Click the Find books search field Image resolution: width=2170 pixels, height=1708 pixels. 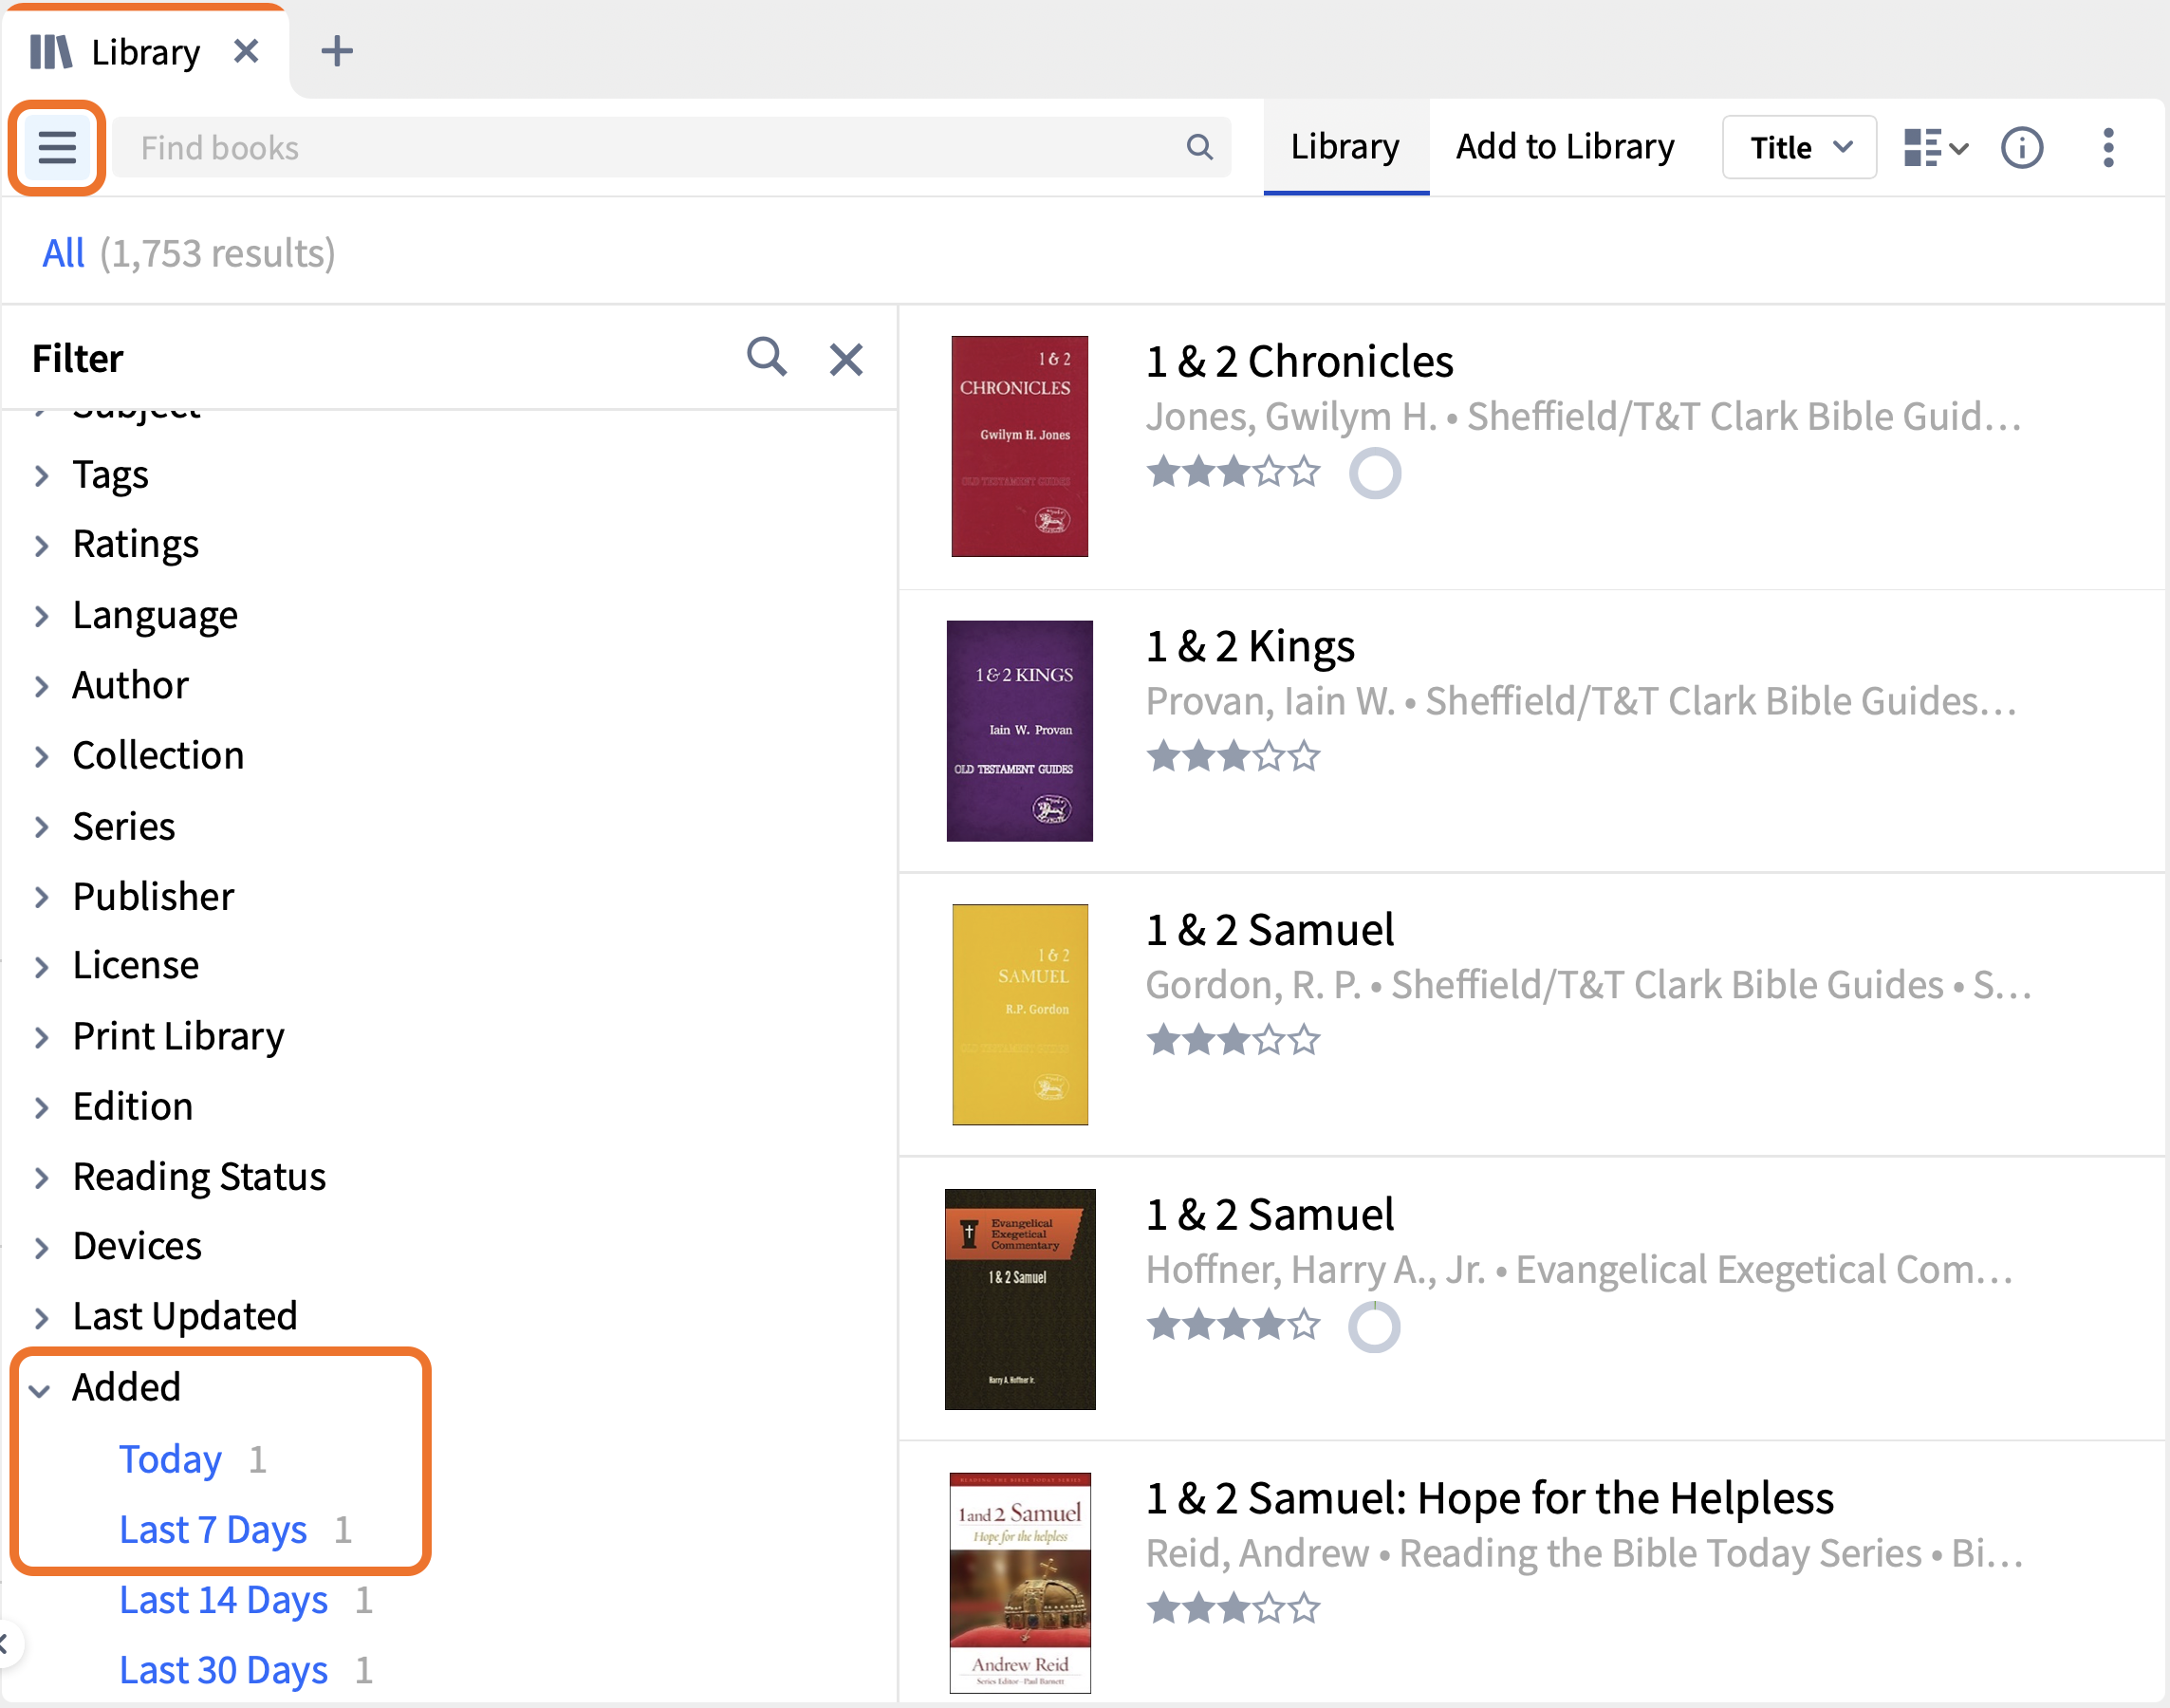[x=671, y=148]
